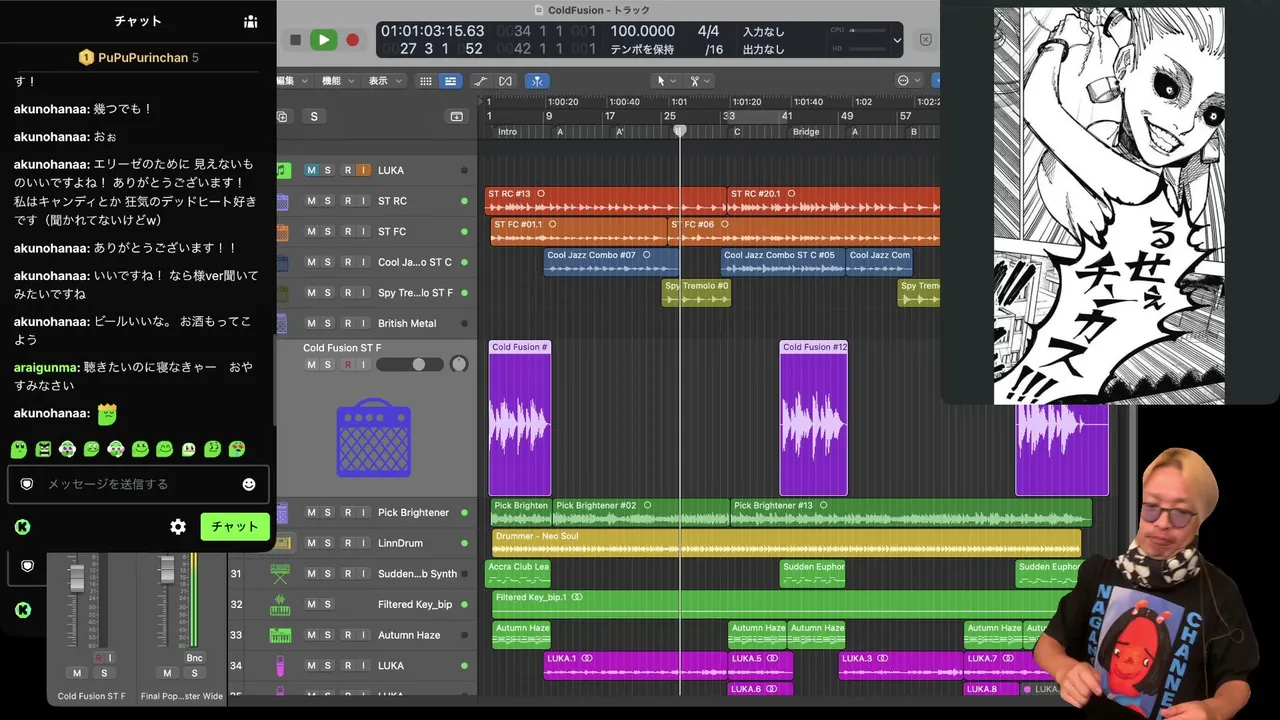Click the green チャット send button
1280x720 pixels.
(235, 527)
